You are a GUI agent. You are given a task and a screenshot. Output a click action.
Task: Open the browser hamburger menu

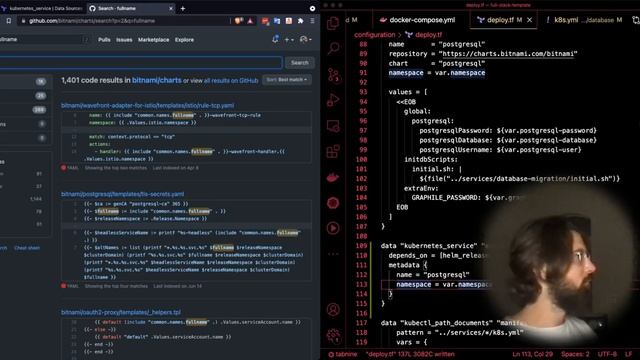(312, 21)
